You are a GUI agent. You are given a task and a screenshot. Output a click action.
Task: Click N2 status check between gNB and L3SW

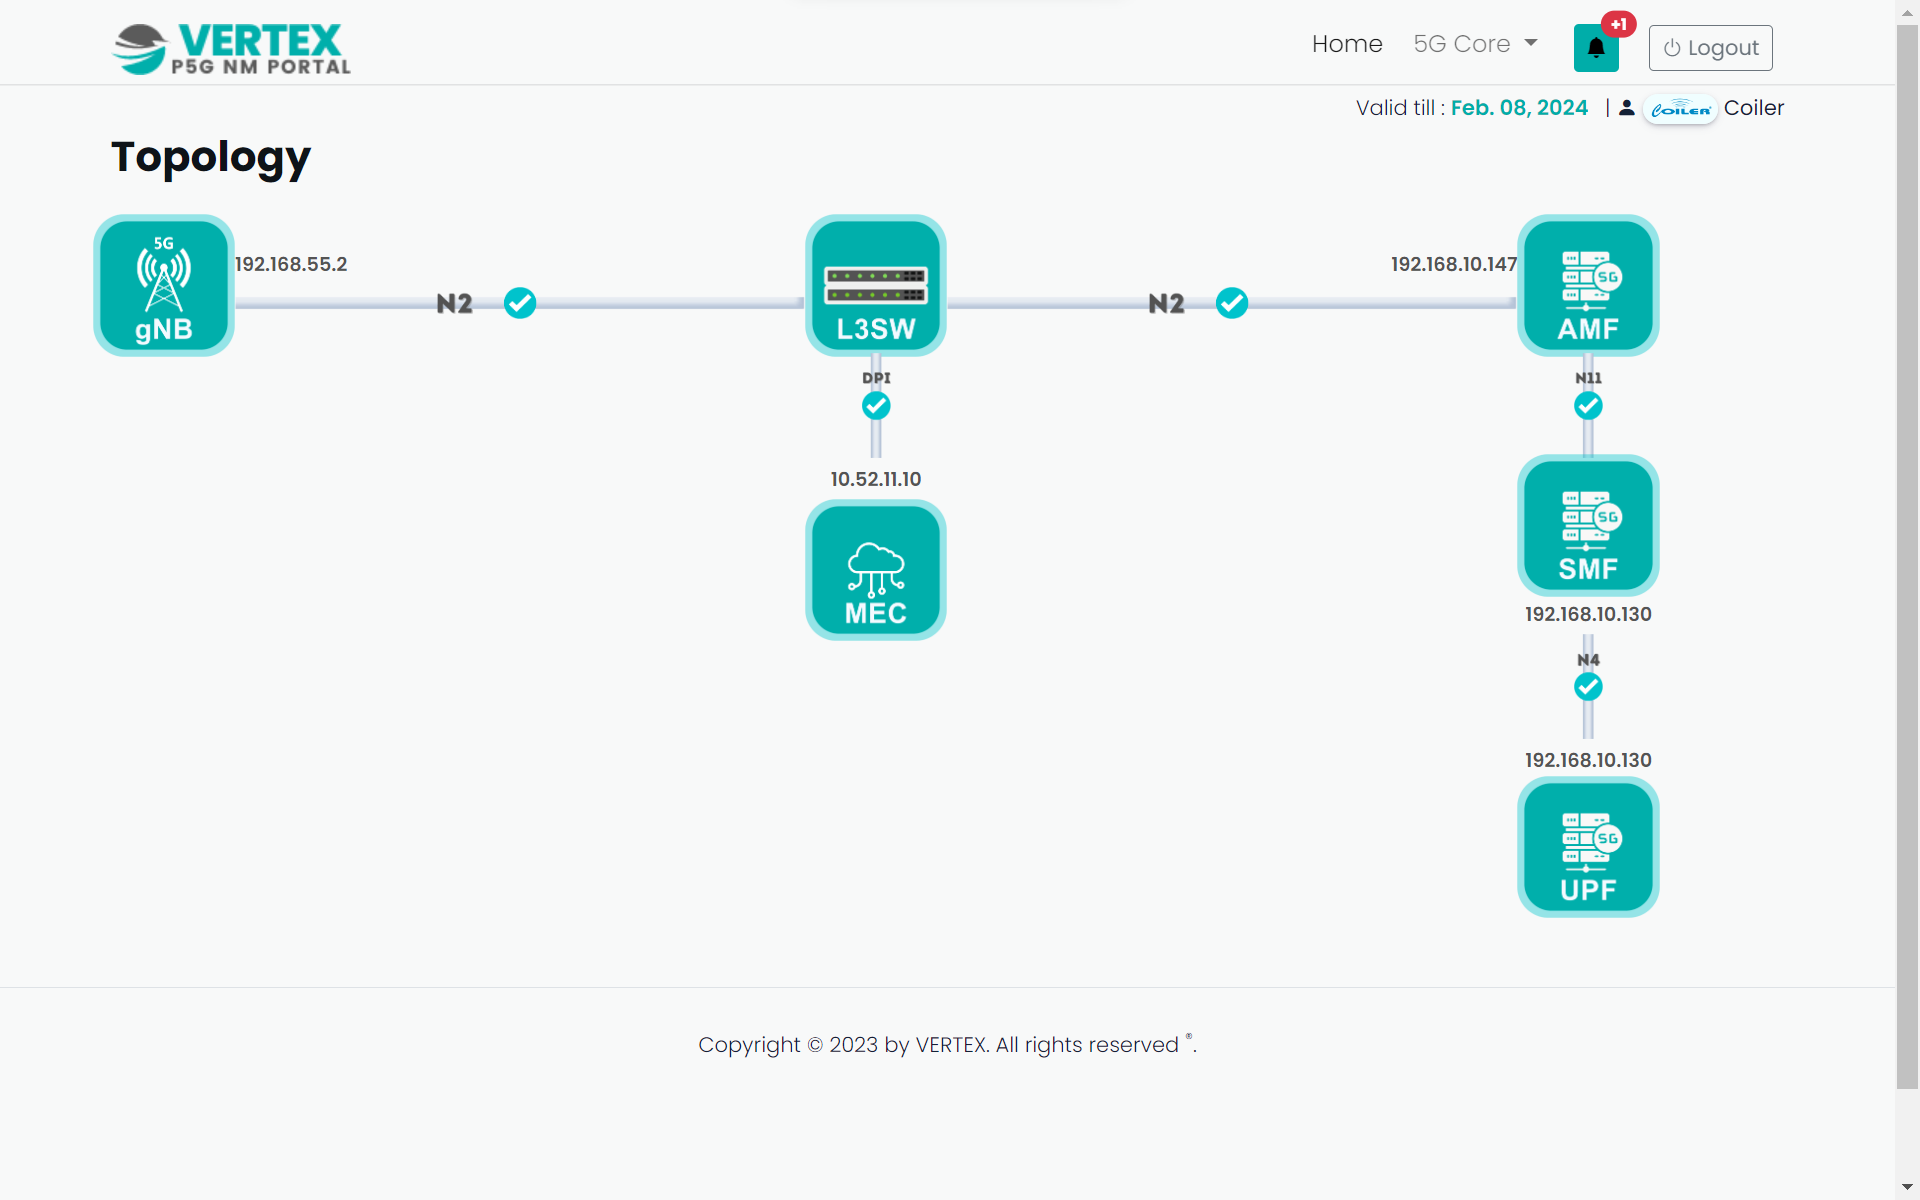point(520,303)
